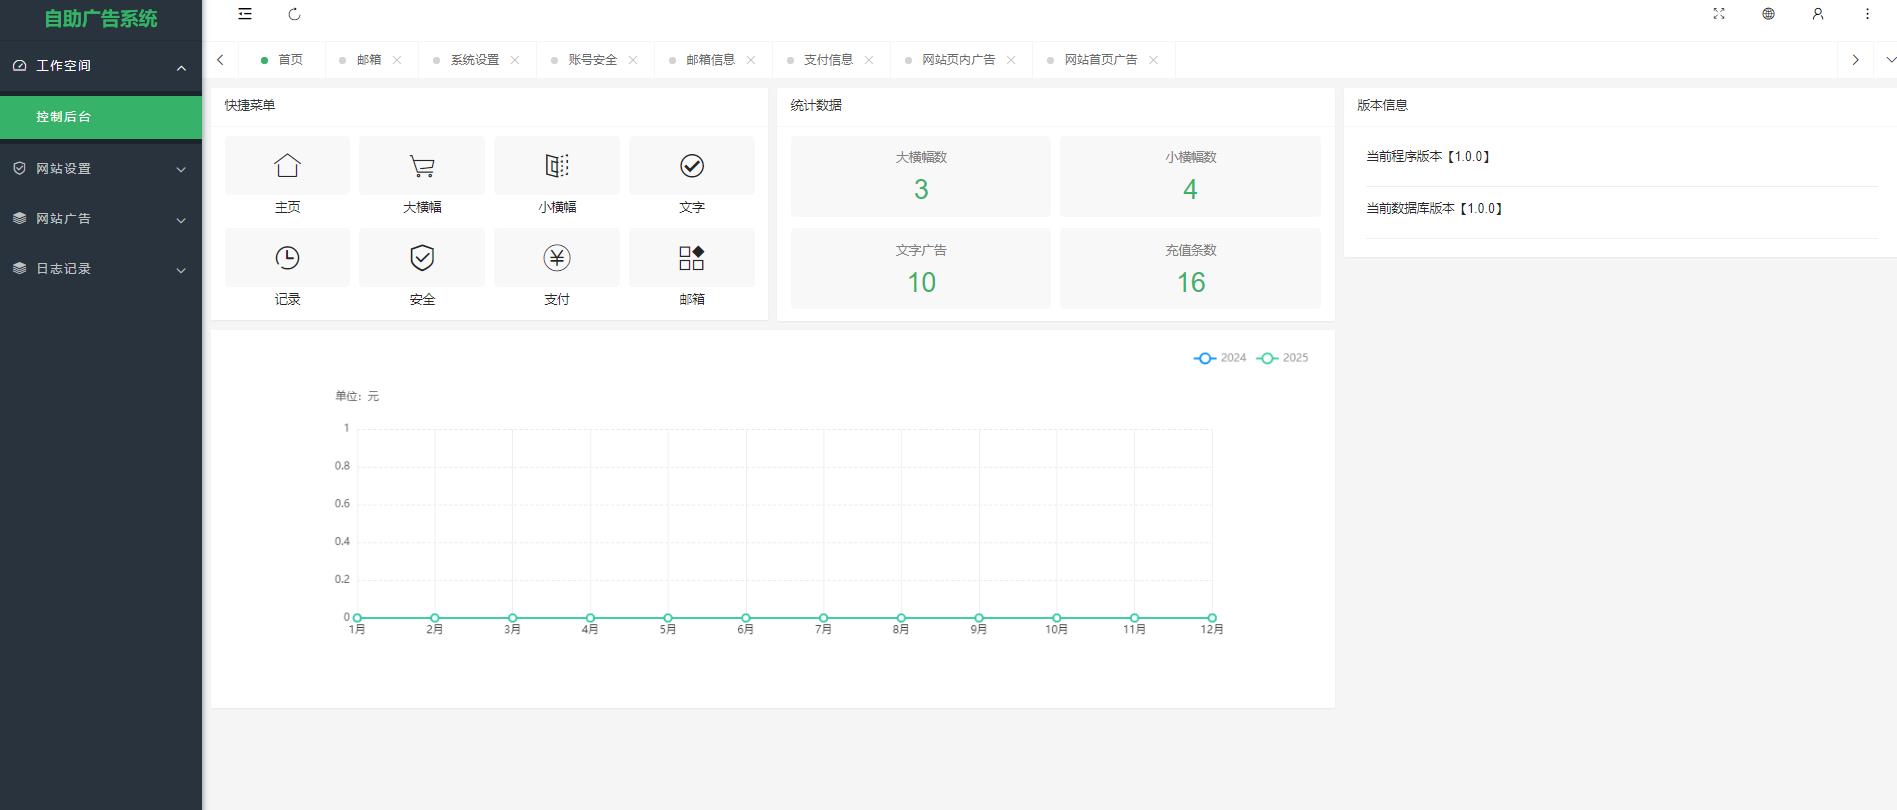Switch to the 邮箱 tab

coord(369,60)
